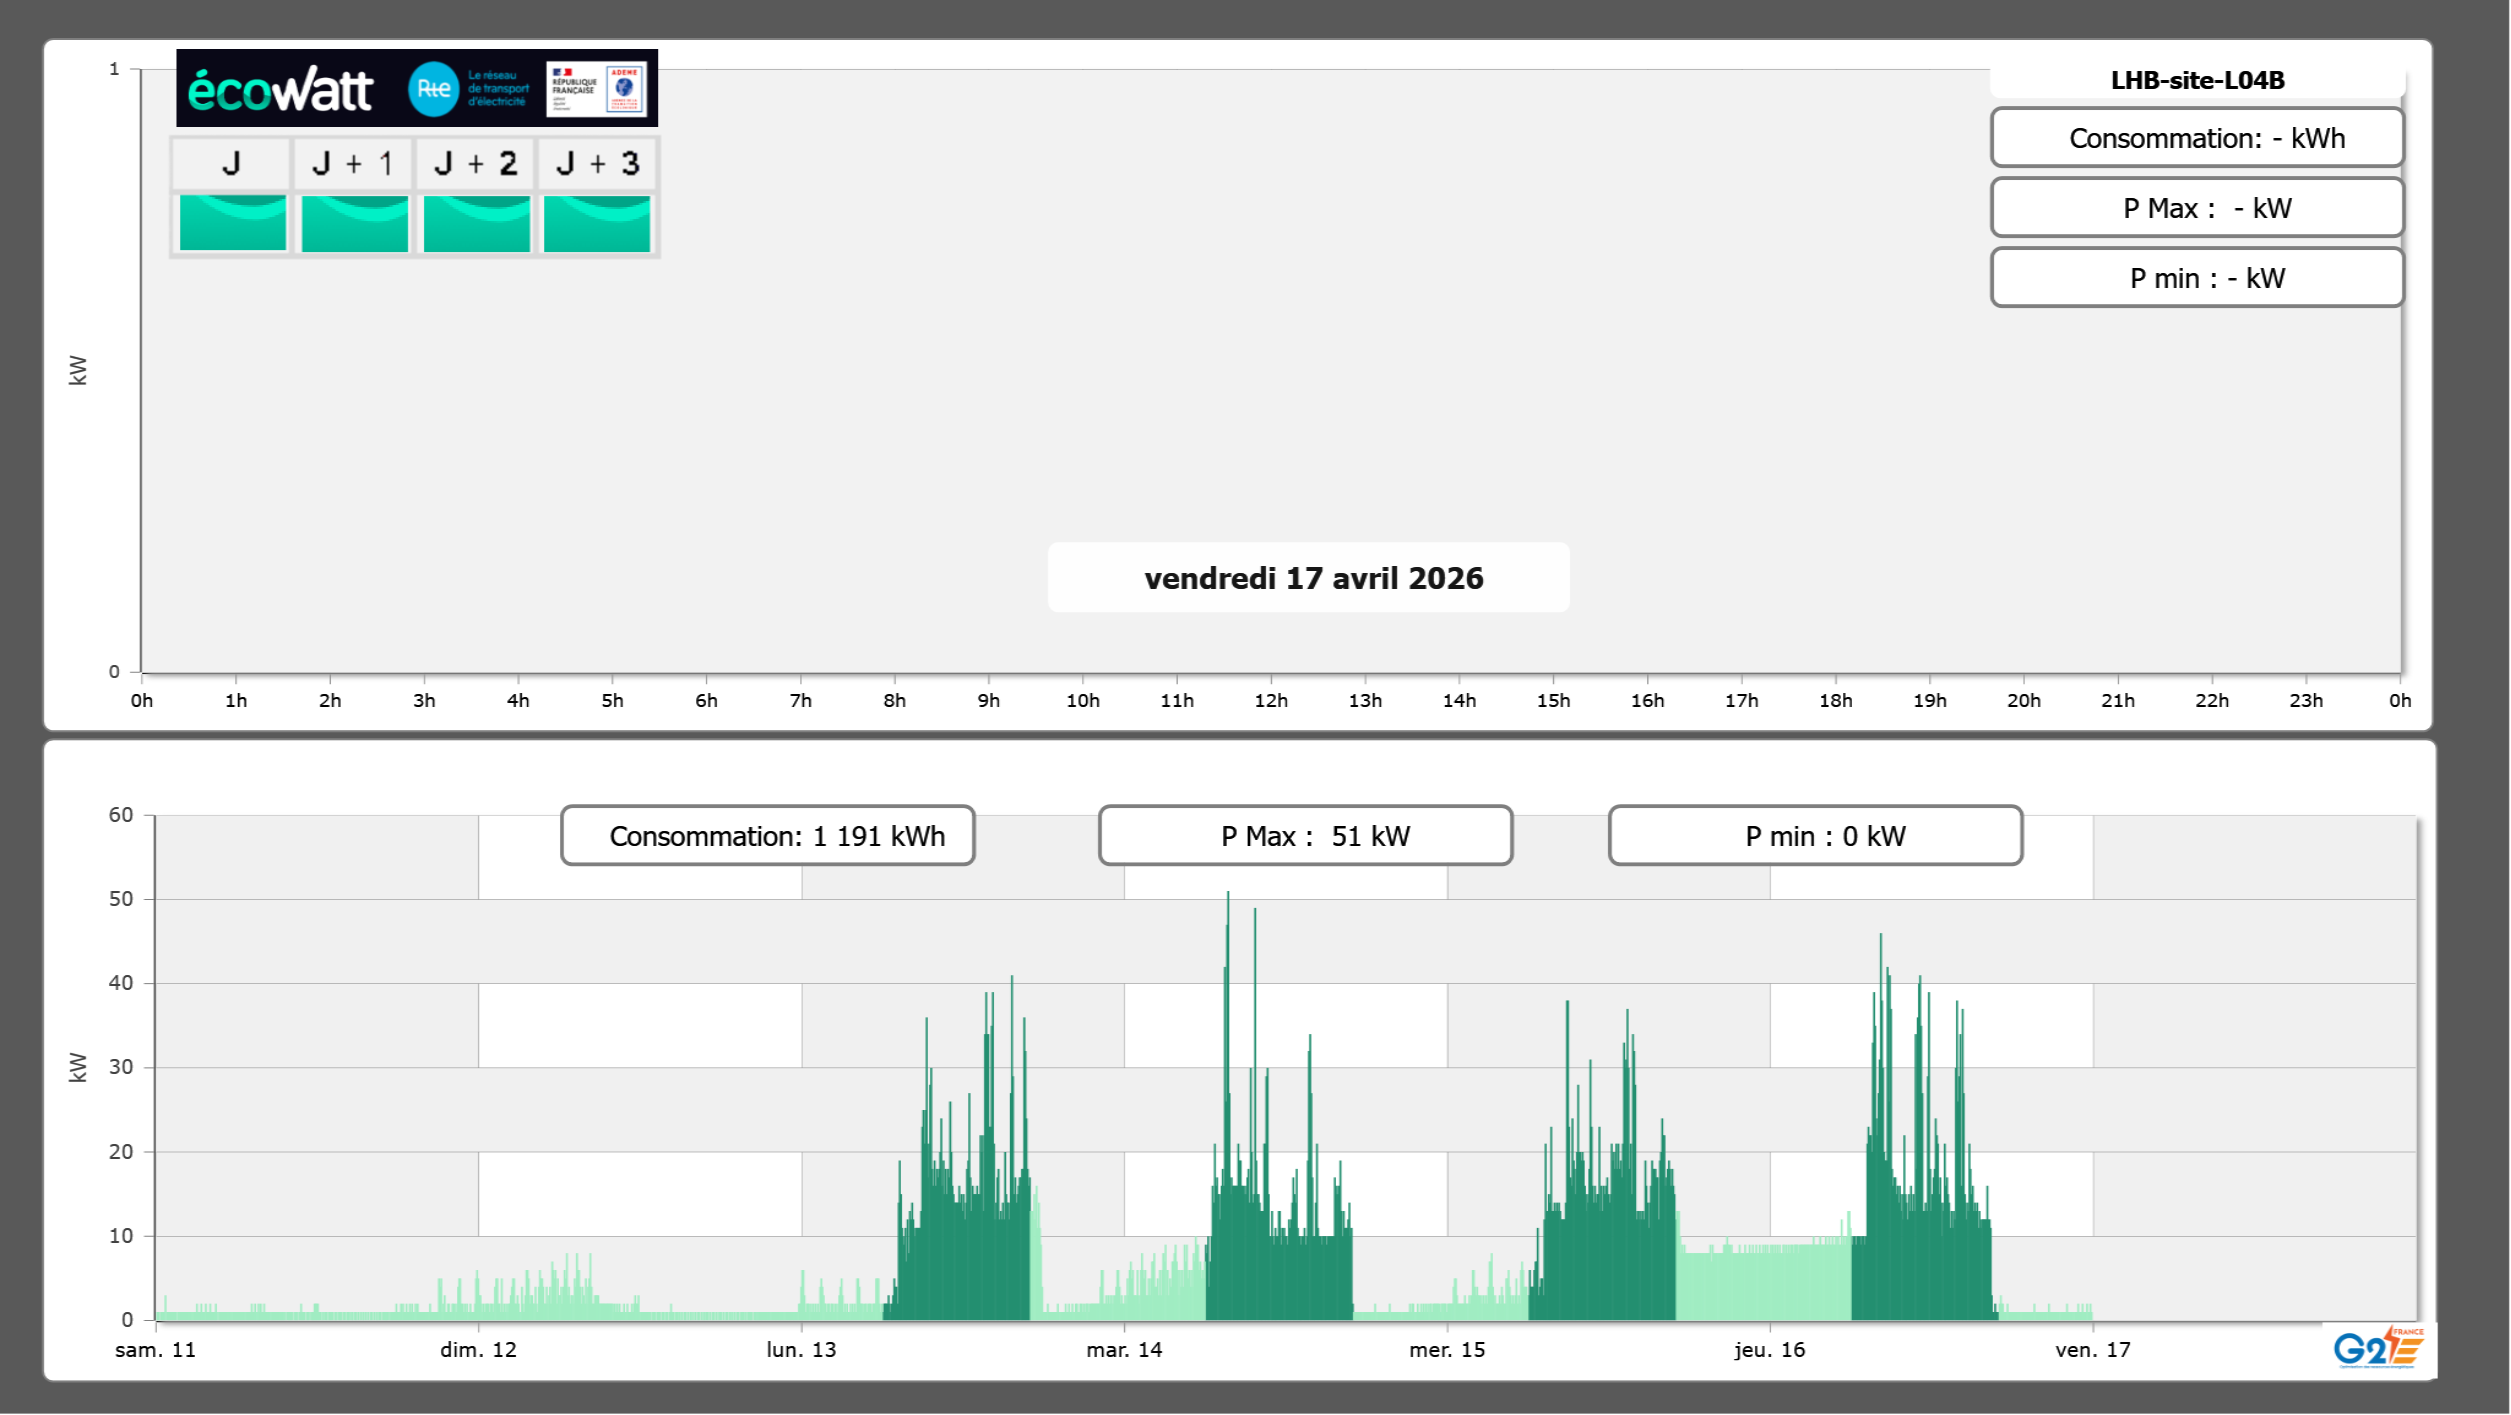Screen dimensions: 2511x1415
Task: Click the Rte round logo
Action: [433, 89]
